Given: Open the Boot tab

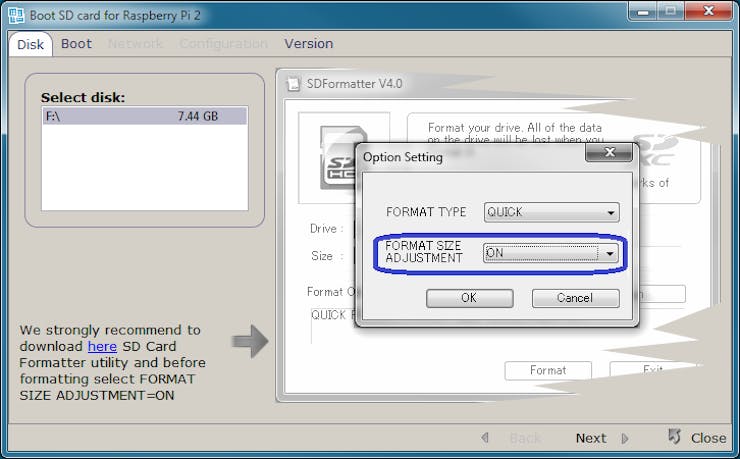Looking at the screenshot, I should [x=76, y=44].
